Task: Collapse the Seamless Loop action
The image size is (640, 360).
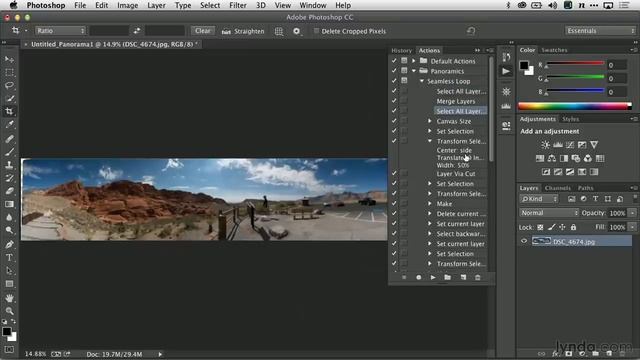Action: 422,81
